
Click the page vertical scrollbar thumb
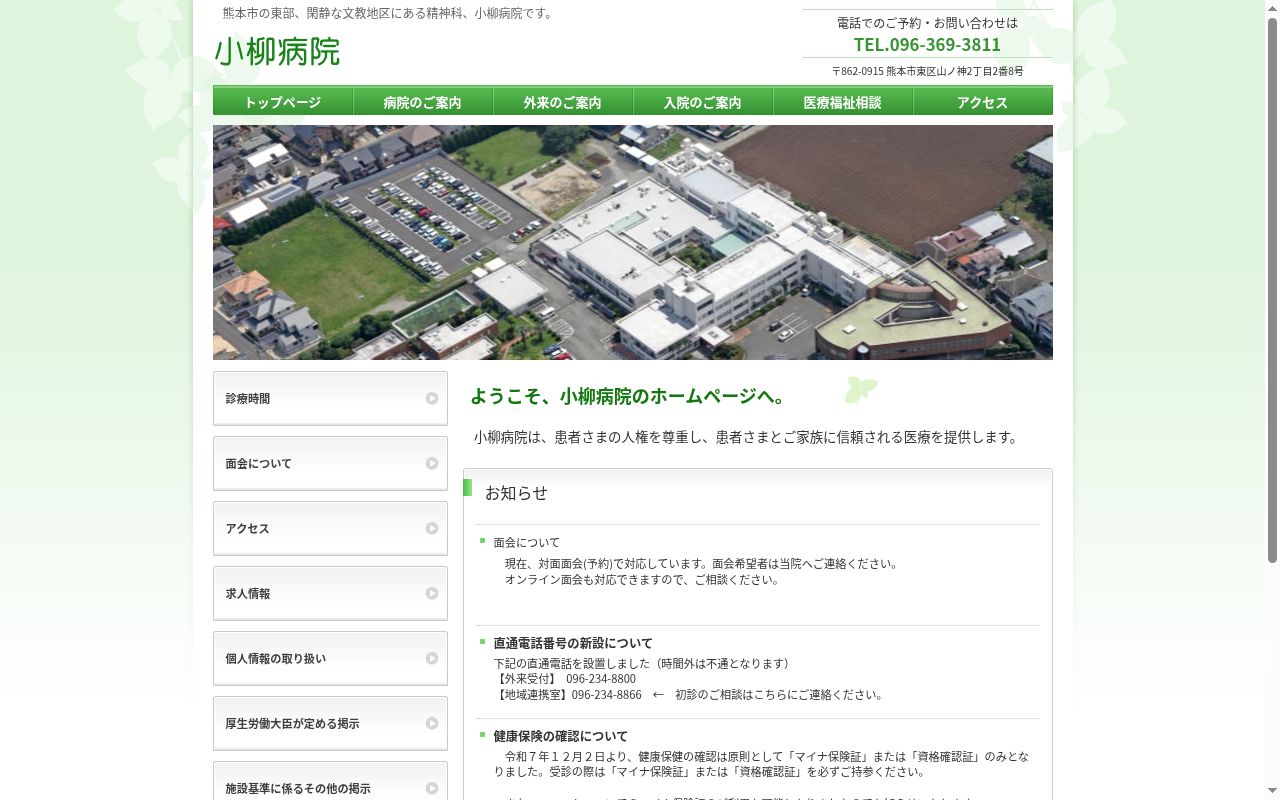click(x=1272, y=290)
